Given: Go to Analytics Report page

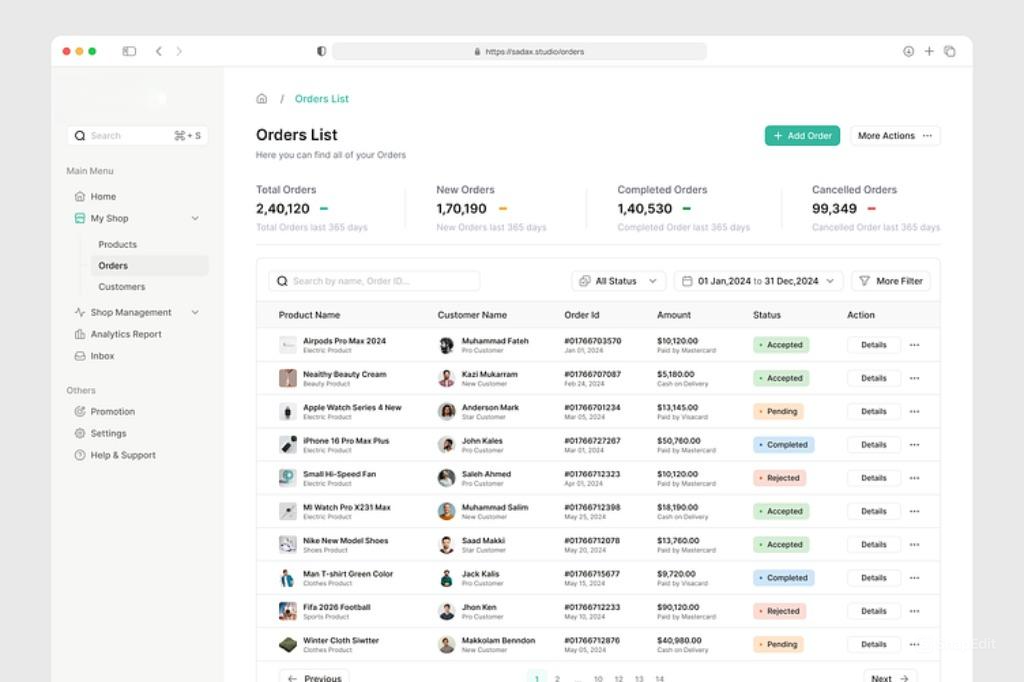Looking at the screenshot, I should coord(125,334).
